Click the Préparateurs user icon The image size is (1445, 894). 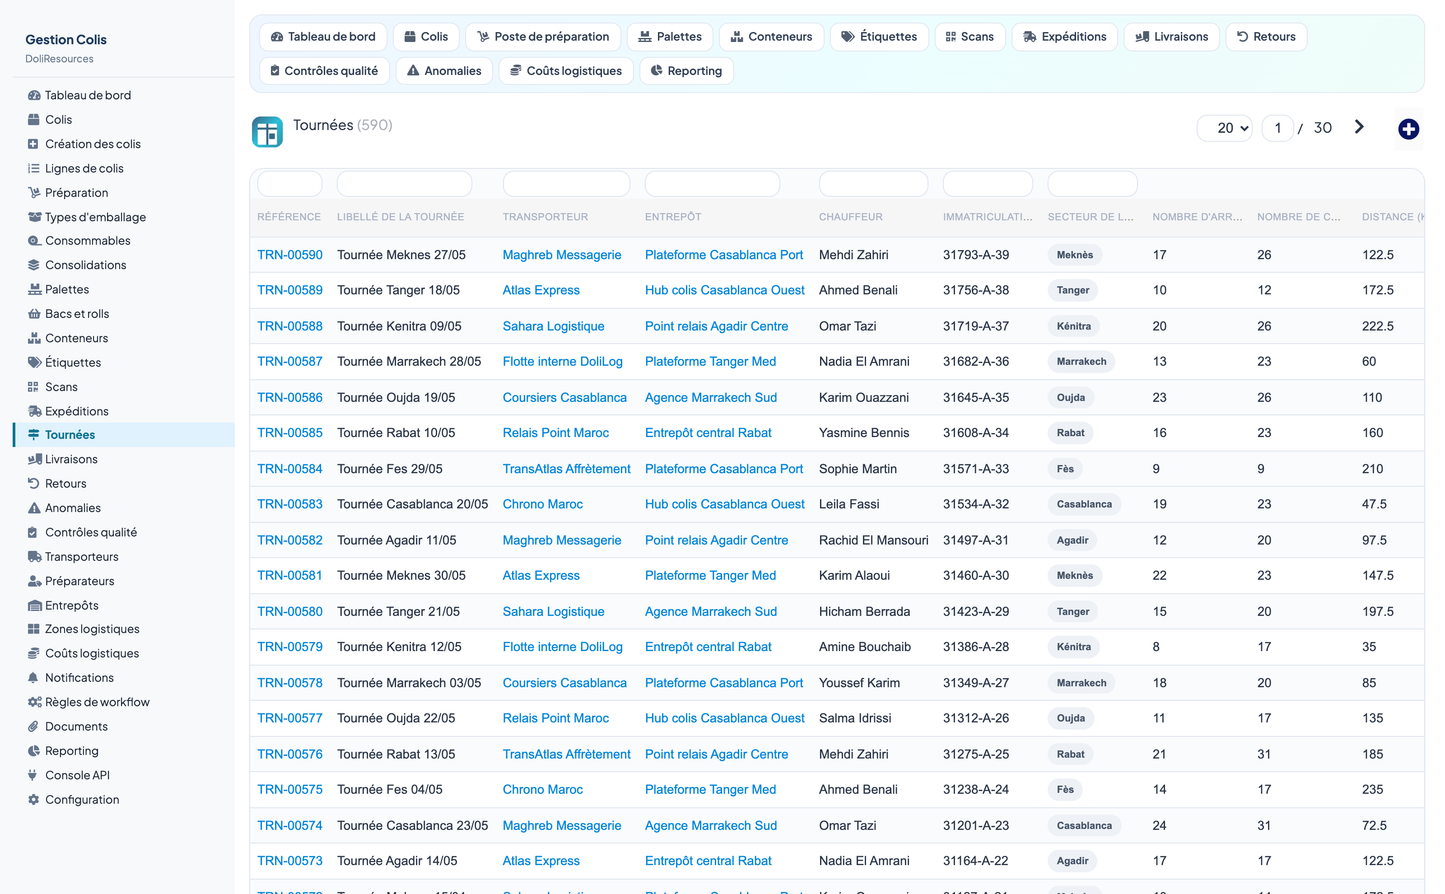34,581
